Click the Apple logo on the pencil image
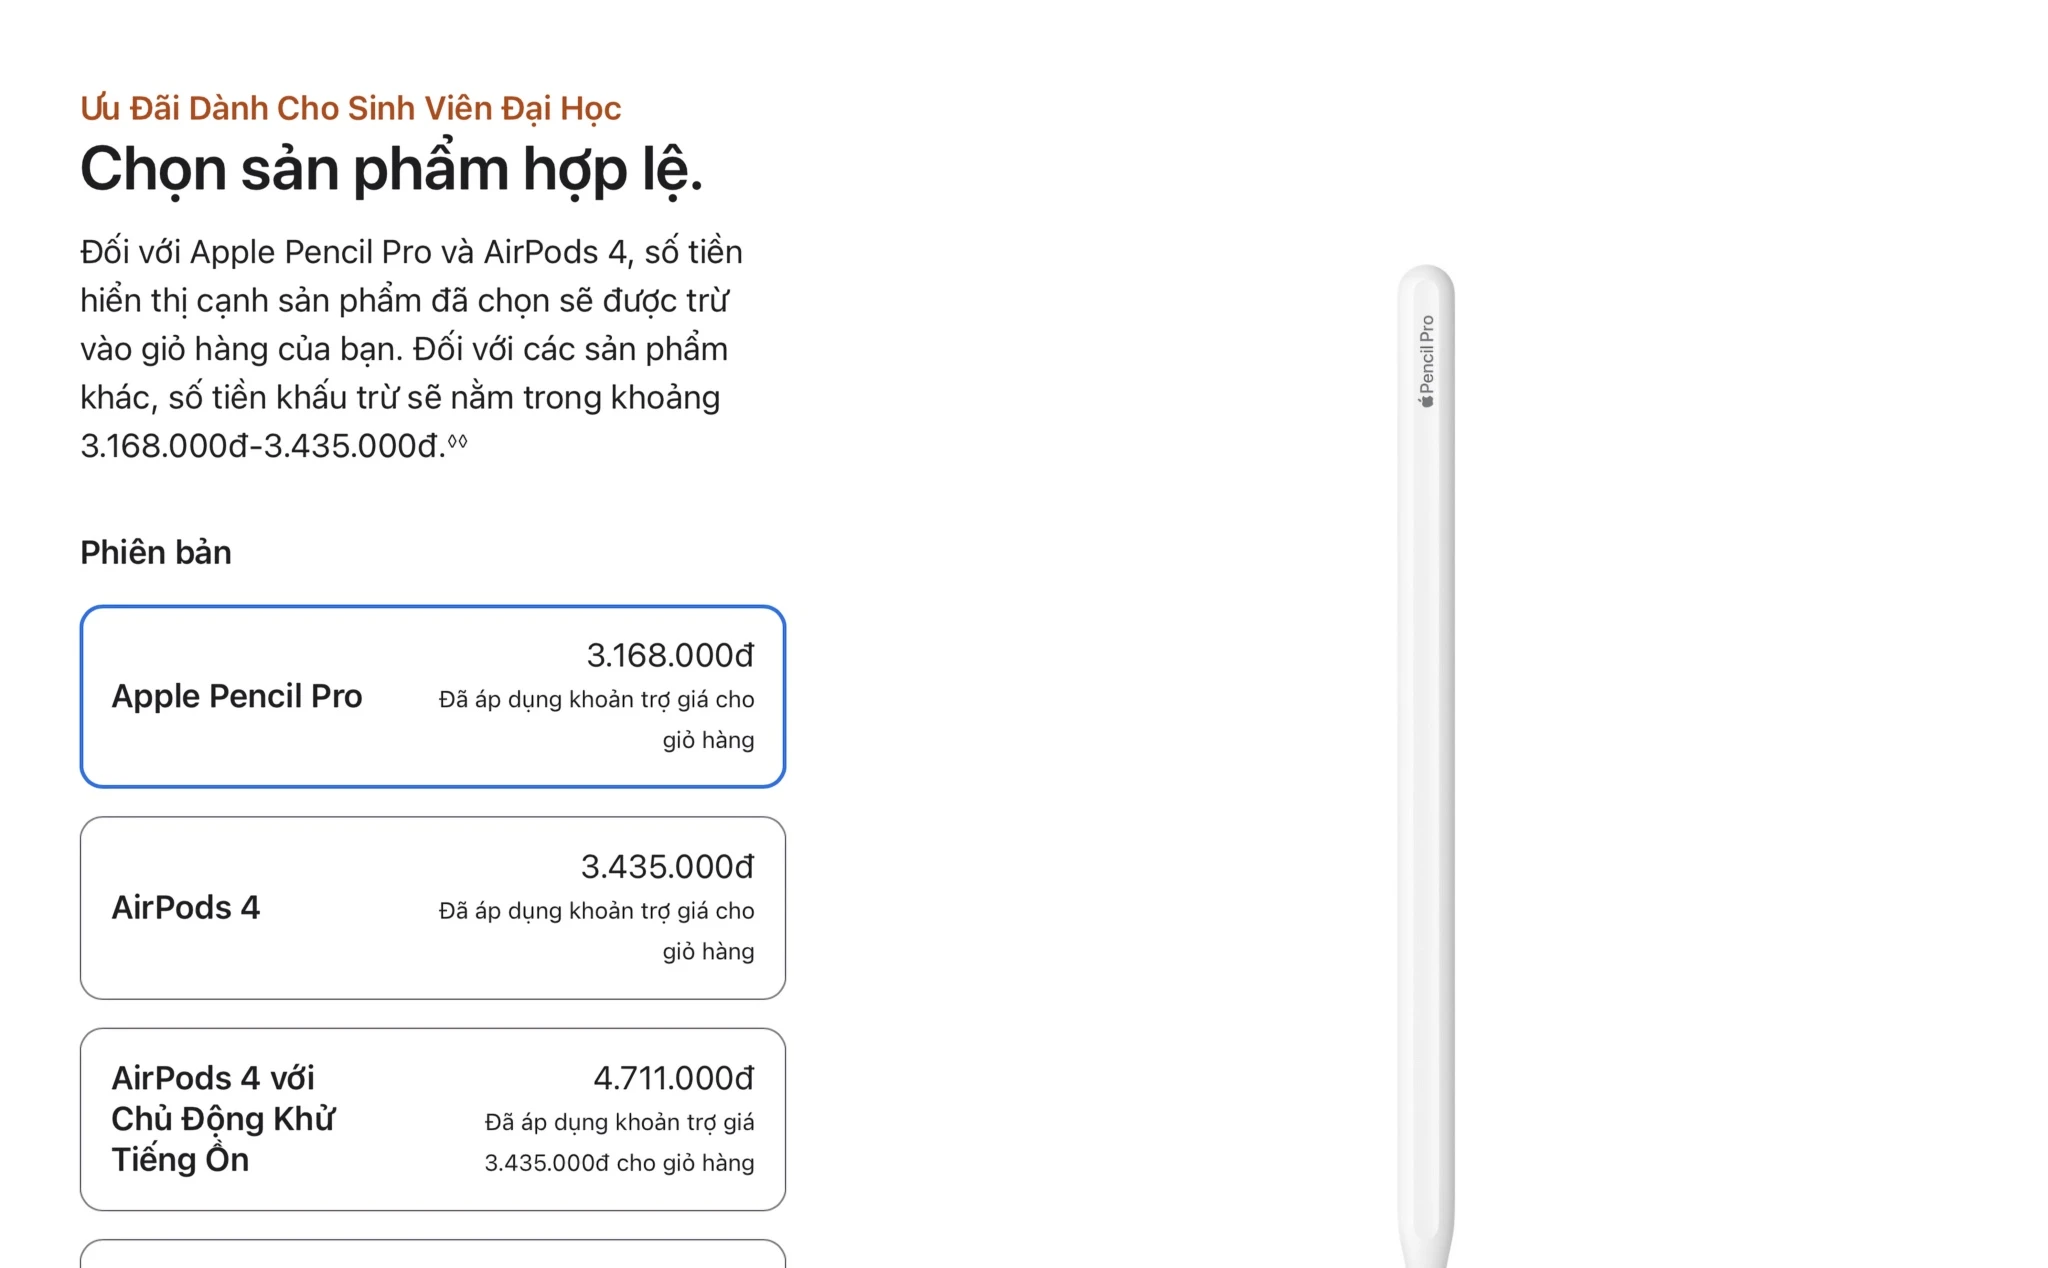 coord(1427,401)
